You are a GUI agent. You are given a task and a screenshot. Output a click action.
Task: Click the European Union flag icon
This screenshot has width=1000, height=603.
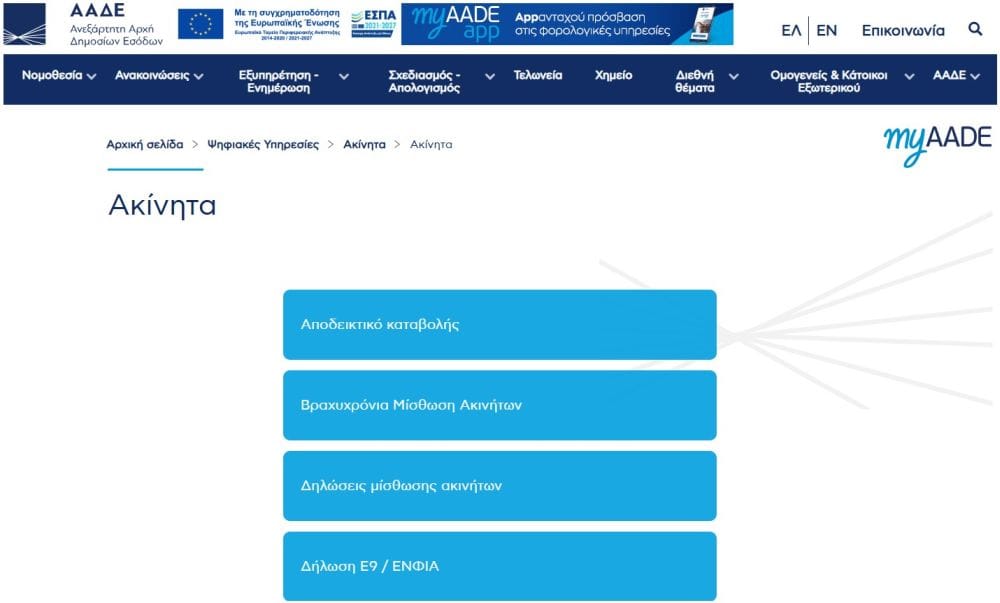pyautogui.click(x=202, y=22)
